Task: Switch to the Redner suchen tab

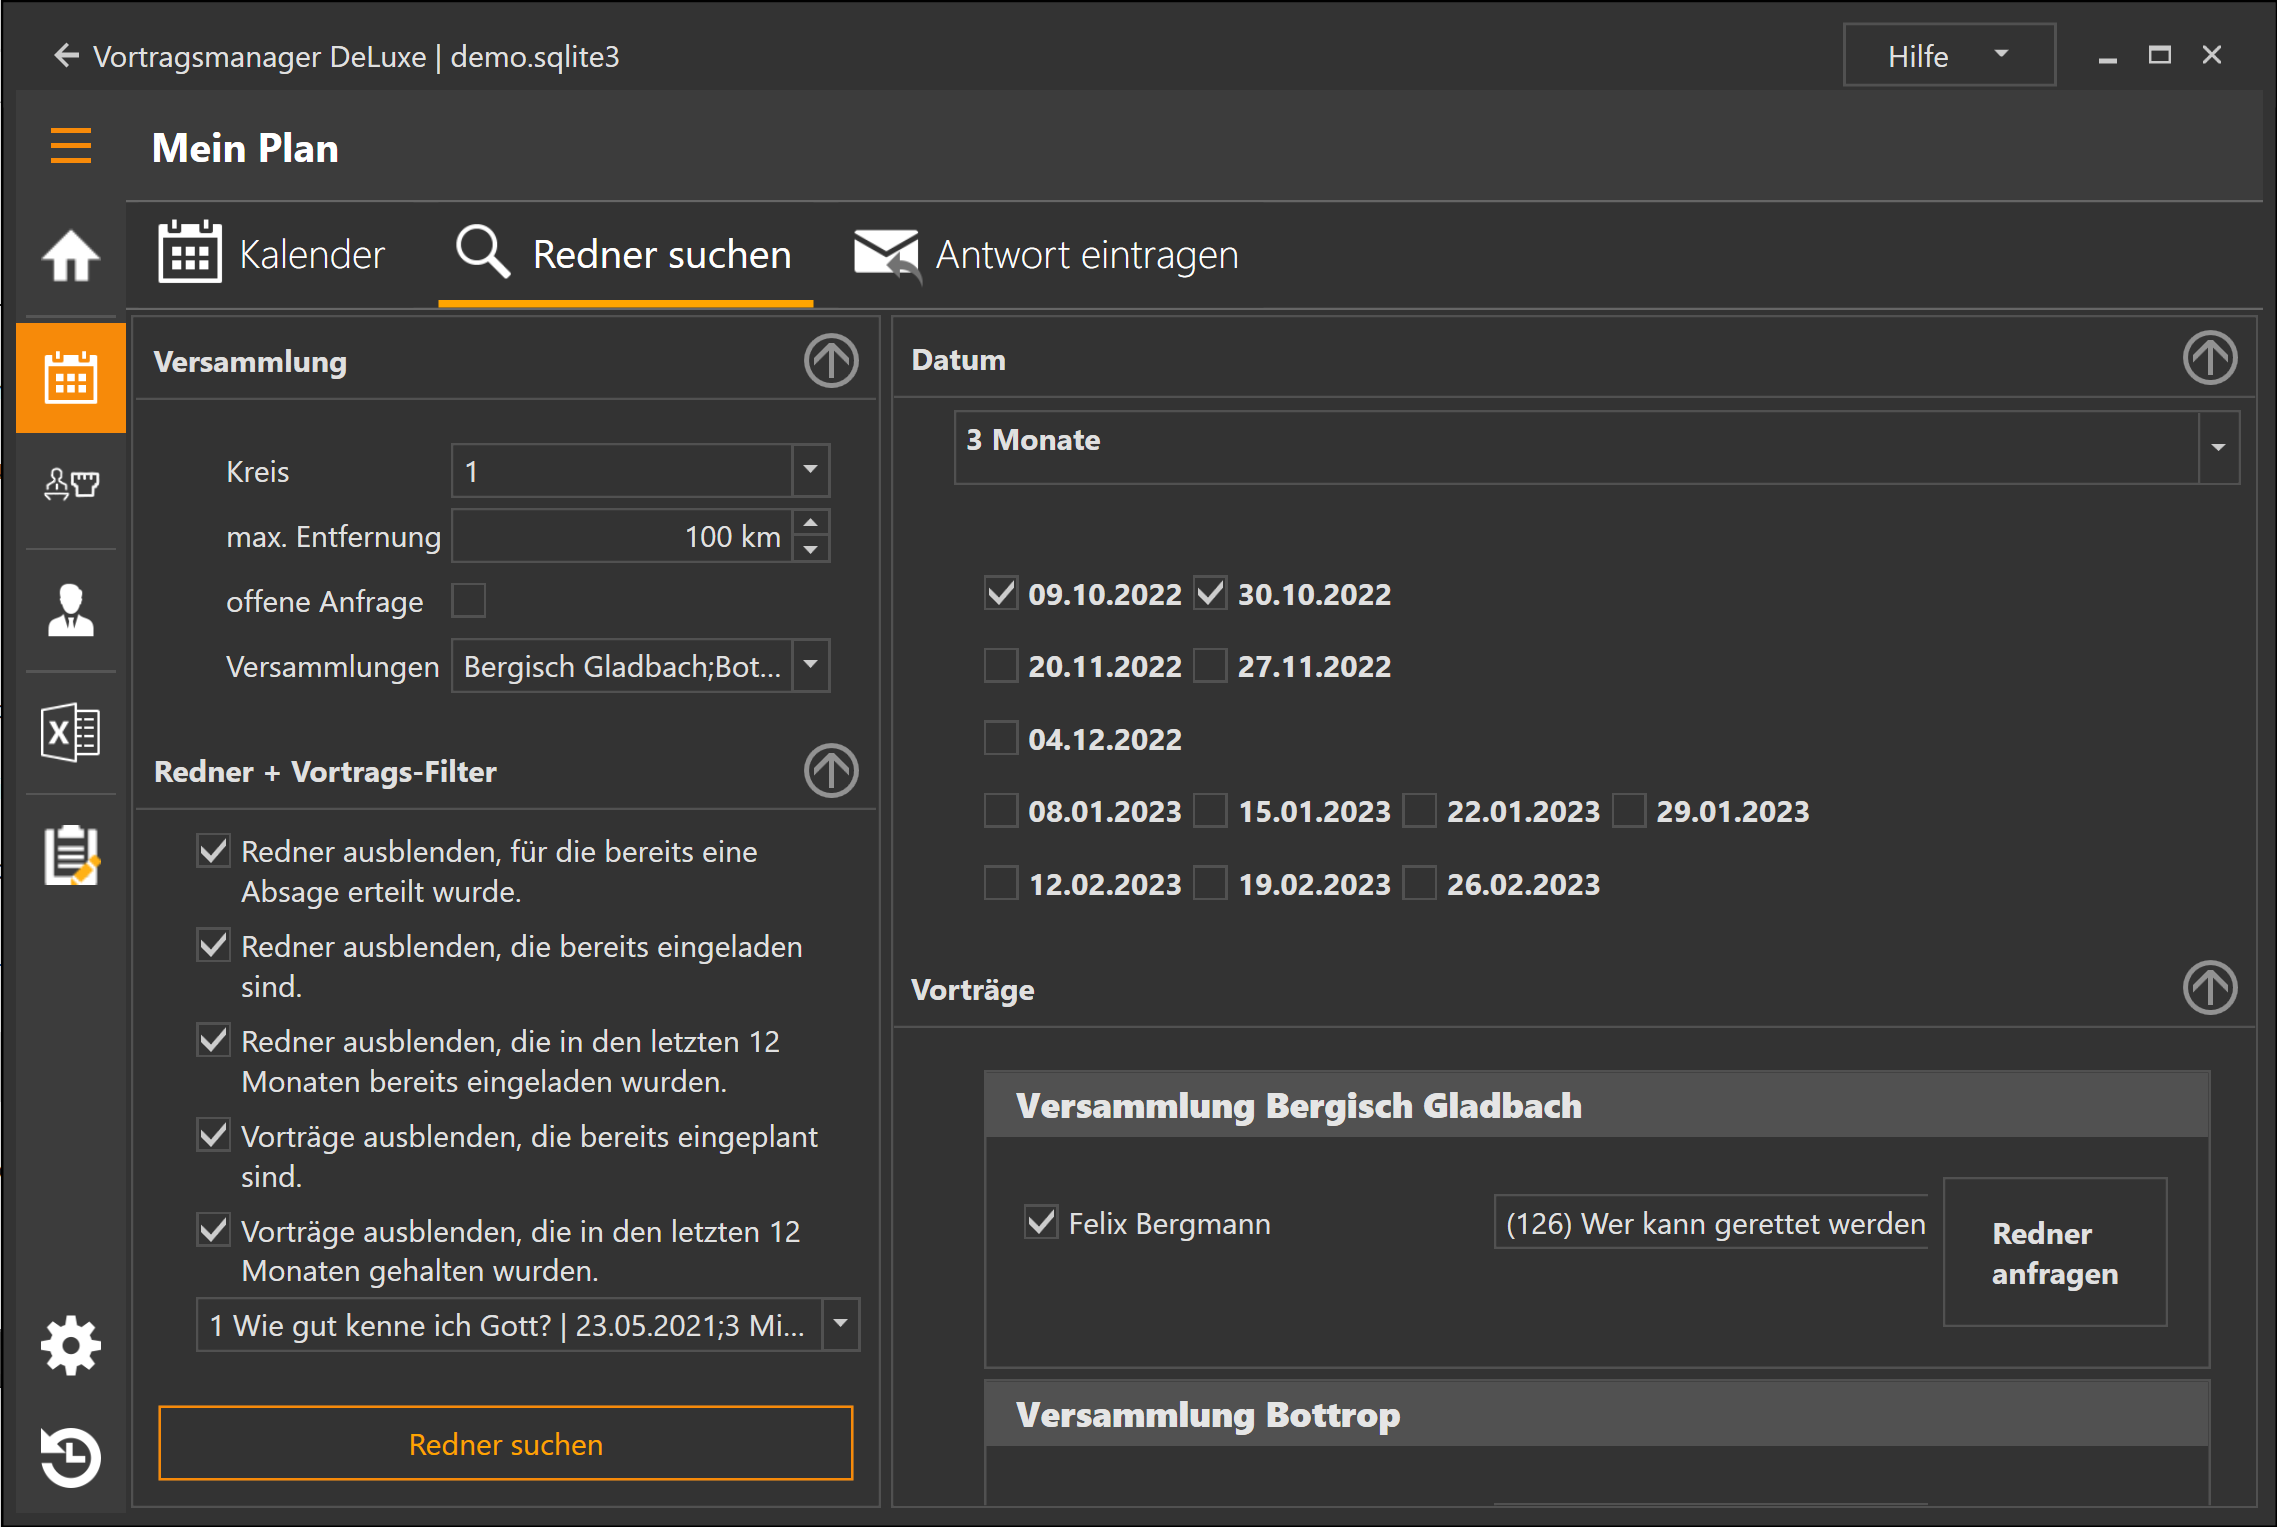Action: click(x=625, y=254)
